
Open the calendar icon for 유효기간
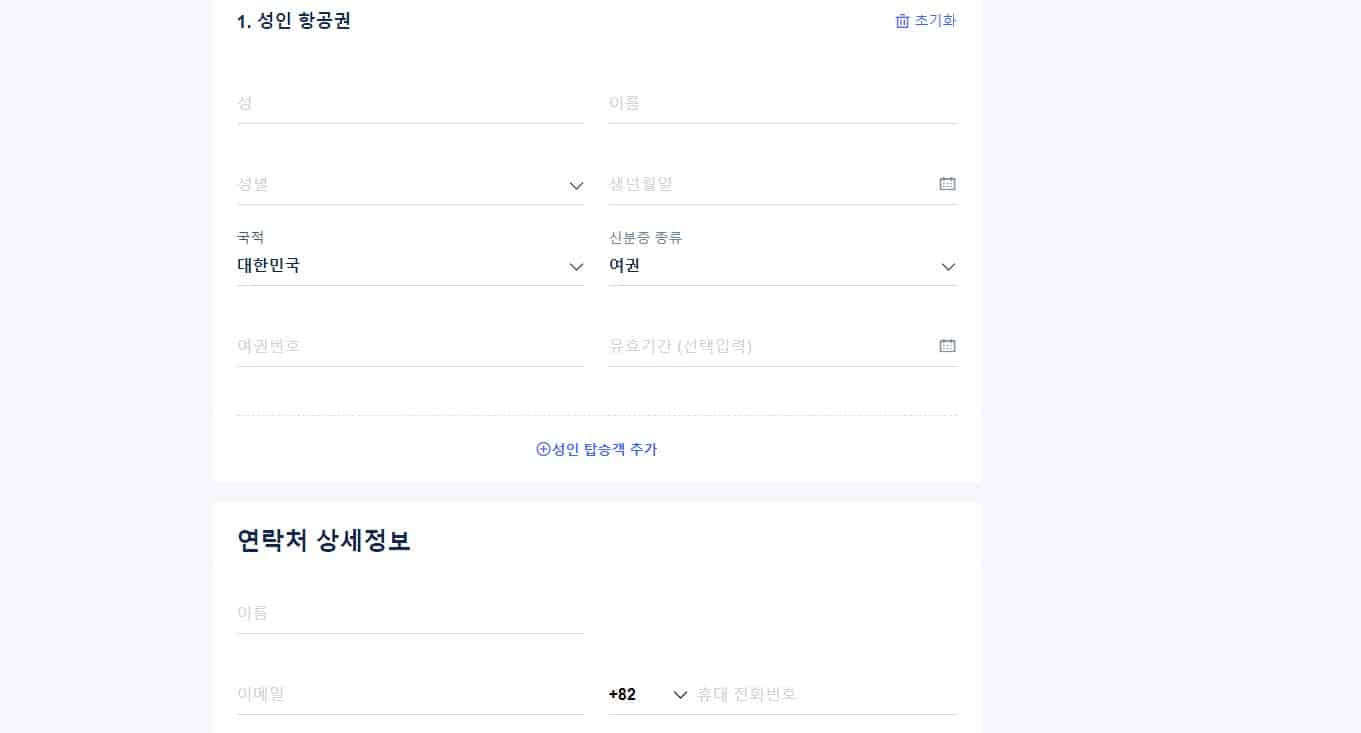tap(947, 346)
